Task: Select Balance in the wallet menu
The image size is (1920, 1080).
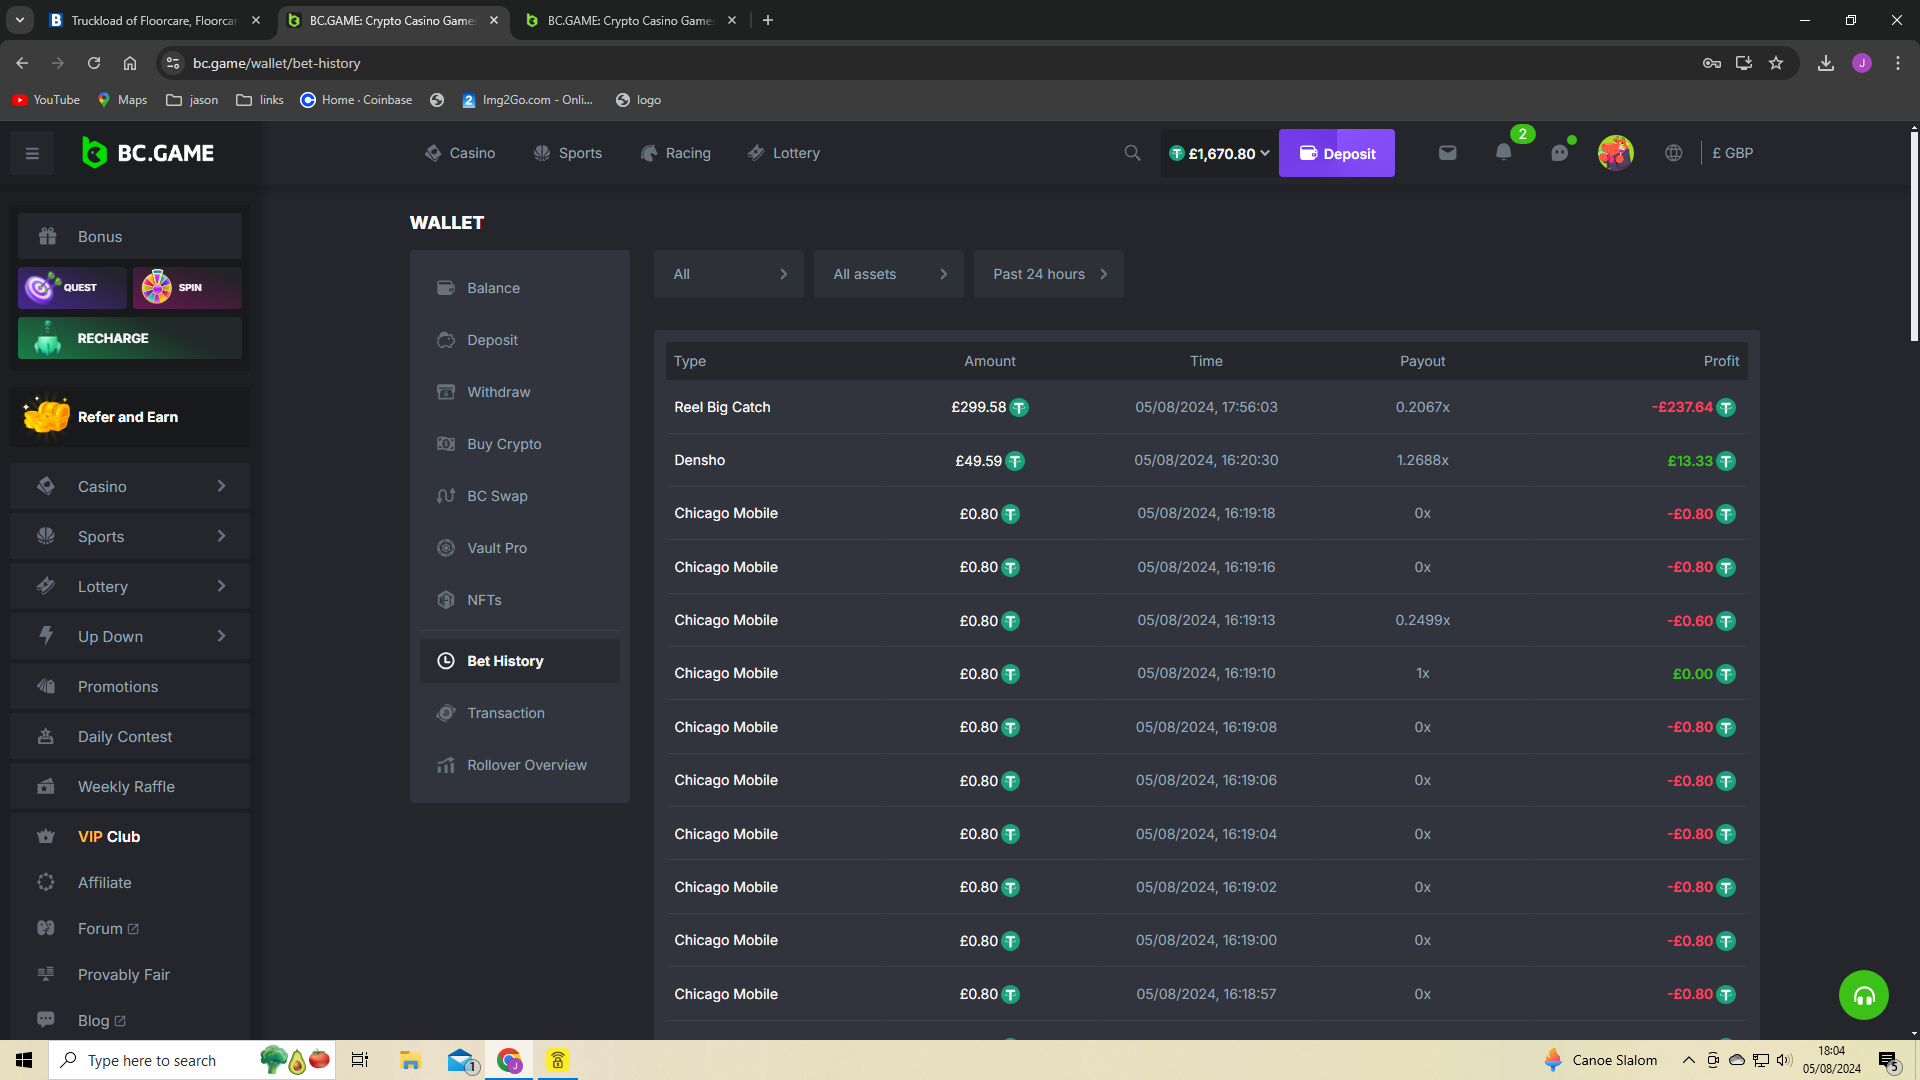Action: [520, 288]
